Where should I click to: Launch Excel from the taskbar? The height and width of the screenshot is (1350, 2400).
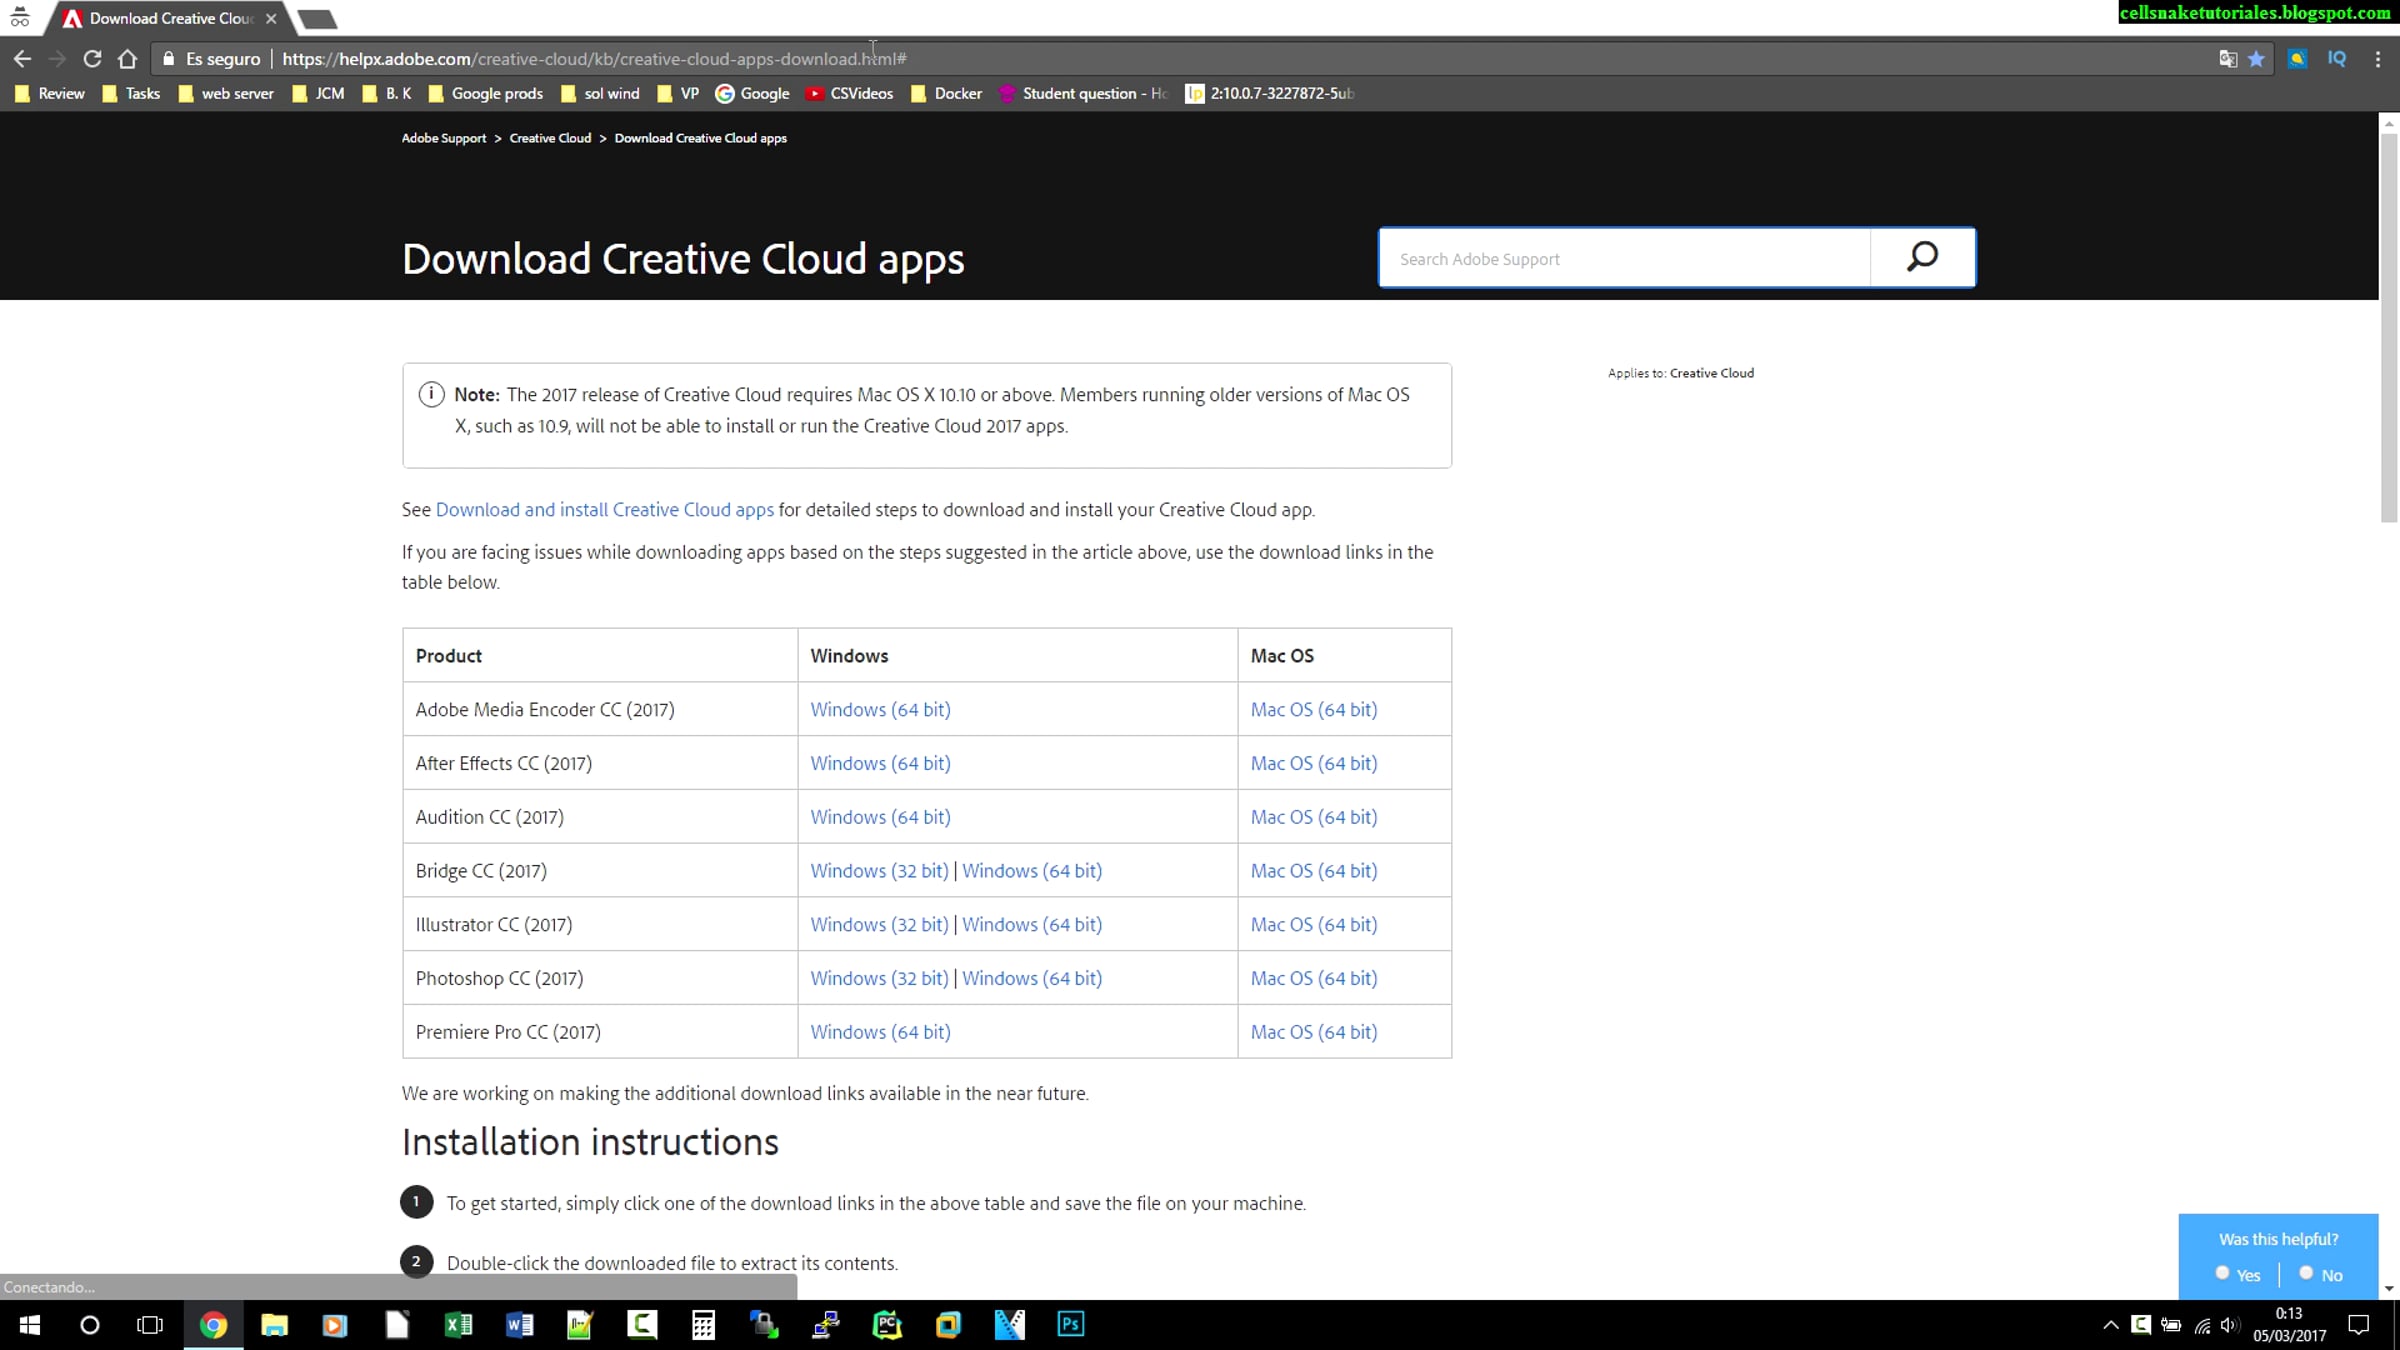tap(458, 1325)
